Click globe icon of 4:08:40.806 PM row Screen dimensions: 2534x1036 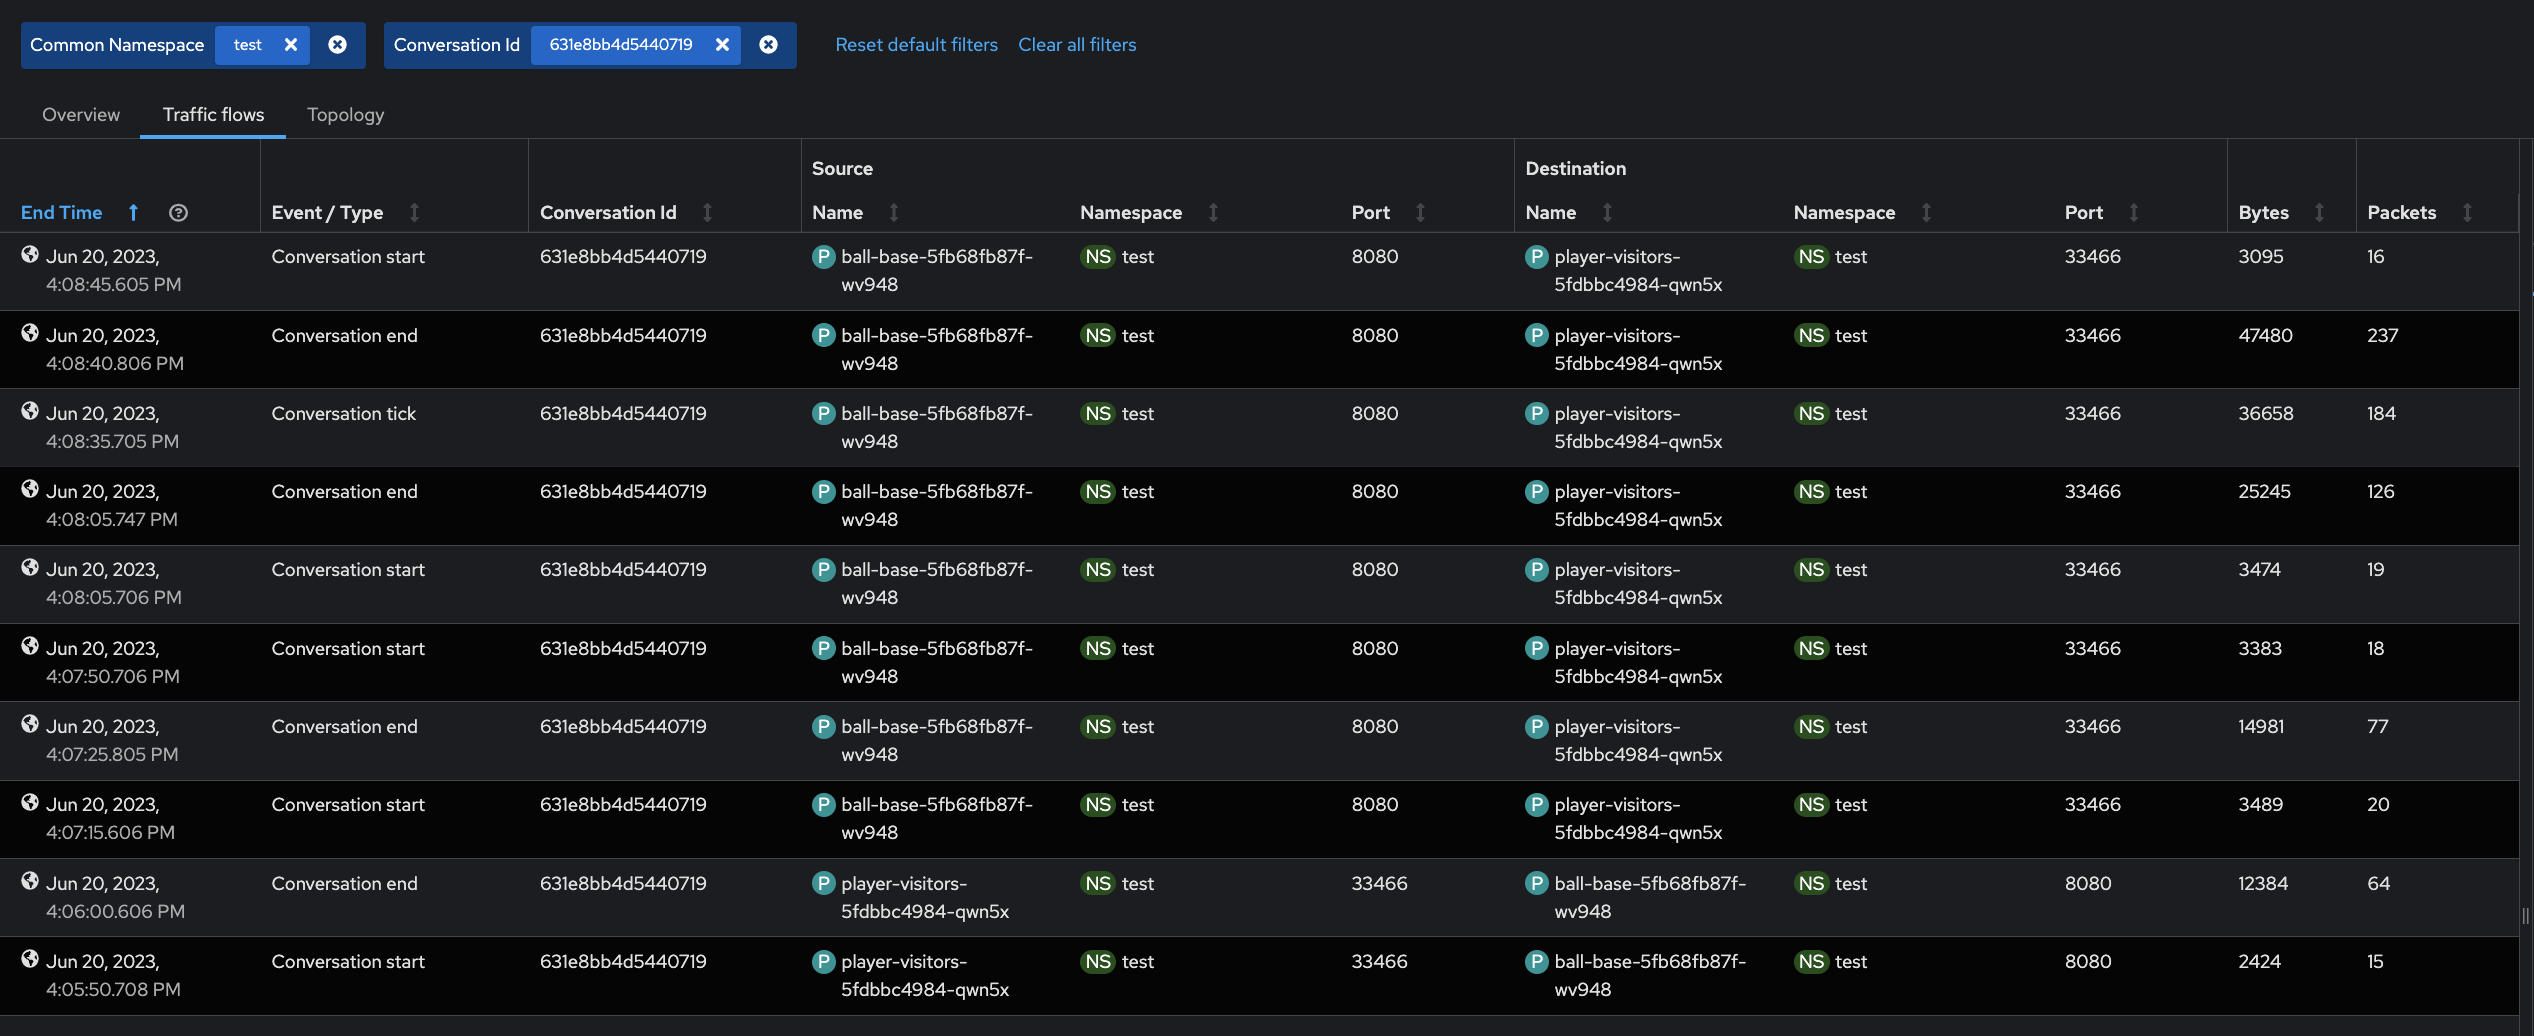click(30, 333)
